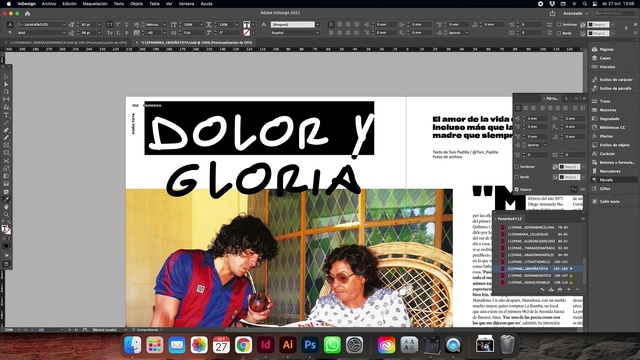The image size is (640, 360).
Task: Click the Sombrear color swatch in Párrafo panel
Action: point(569,167)
